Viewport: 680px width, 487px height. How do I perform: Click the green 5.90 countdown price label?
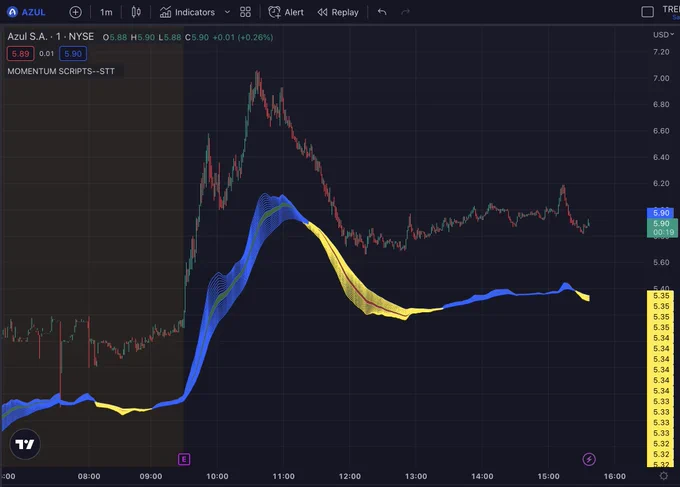662,228
